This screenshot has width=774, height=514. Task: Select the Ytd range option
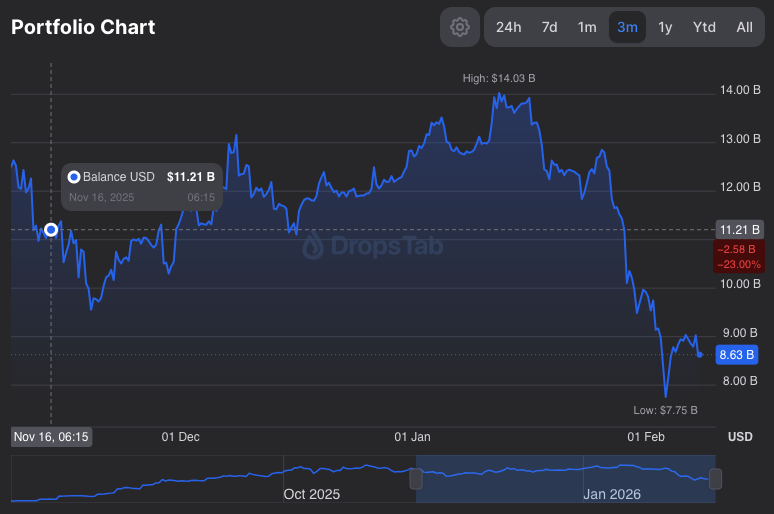(704, 27)
